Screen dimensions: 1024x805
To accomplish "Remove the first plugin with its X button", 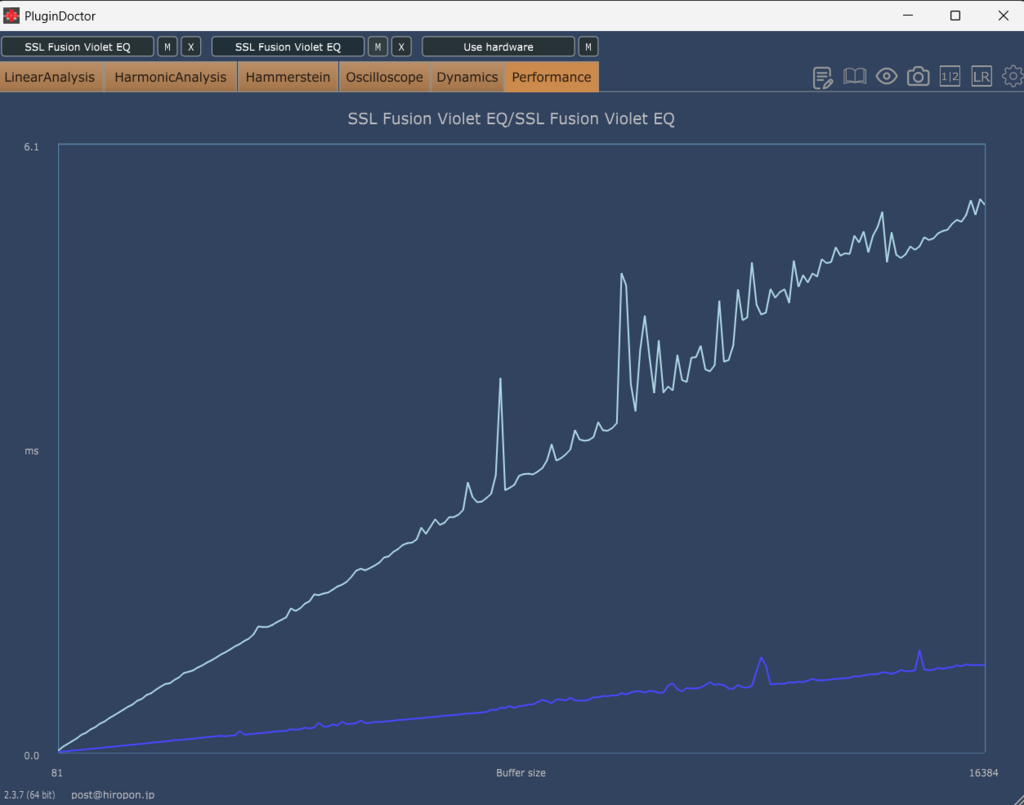I will pos(191,47).
